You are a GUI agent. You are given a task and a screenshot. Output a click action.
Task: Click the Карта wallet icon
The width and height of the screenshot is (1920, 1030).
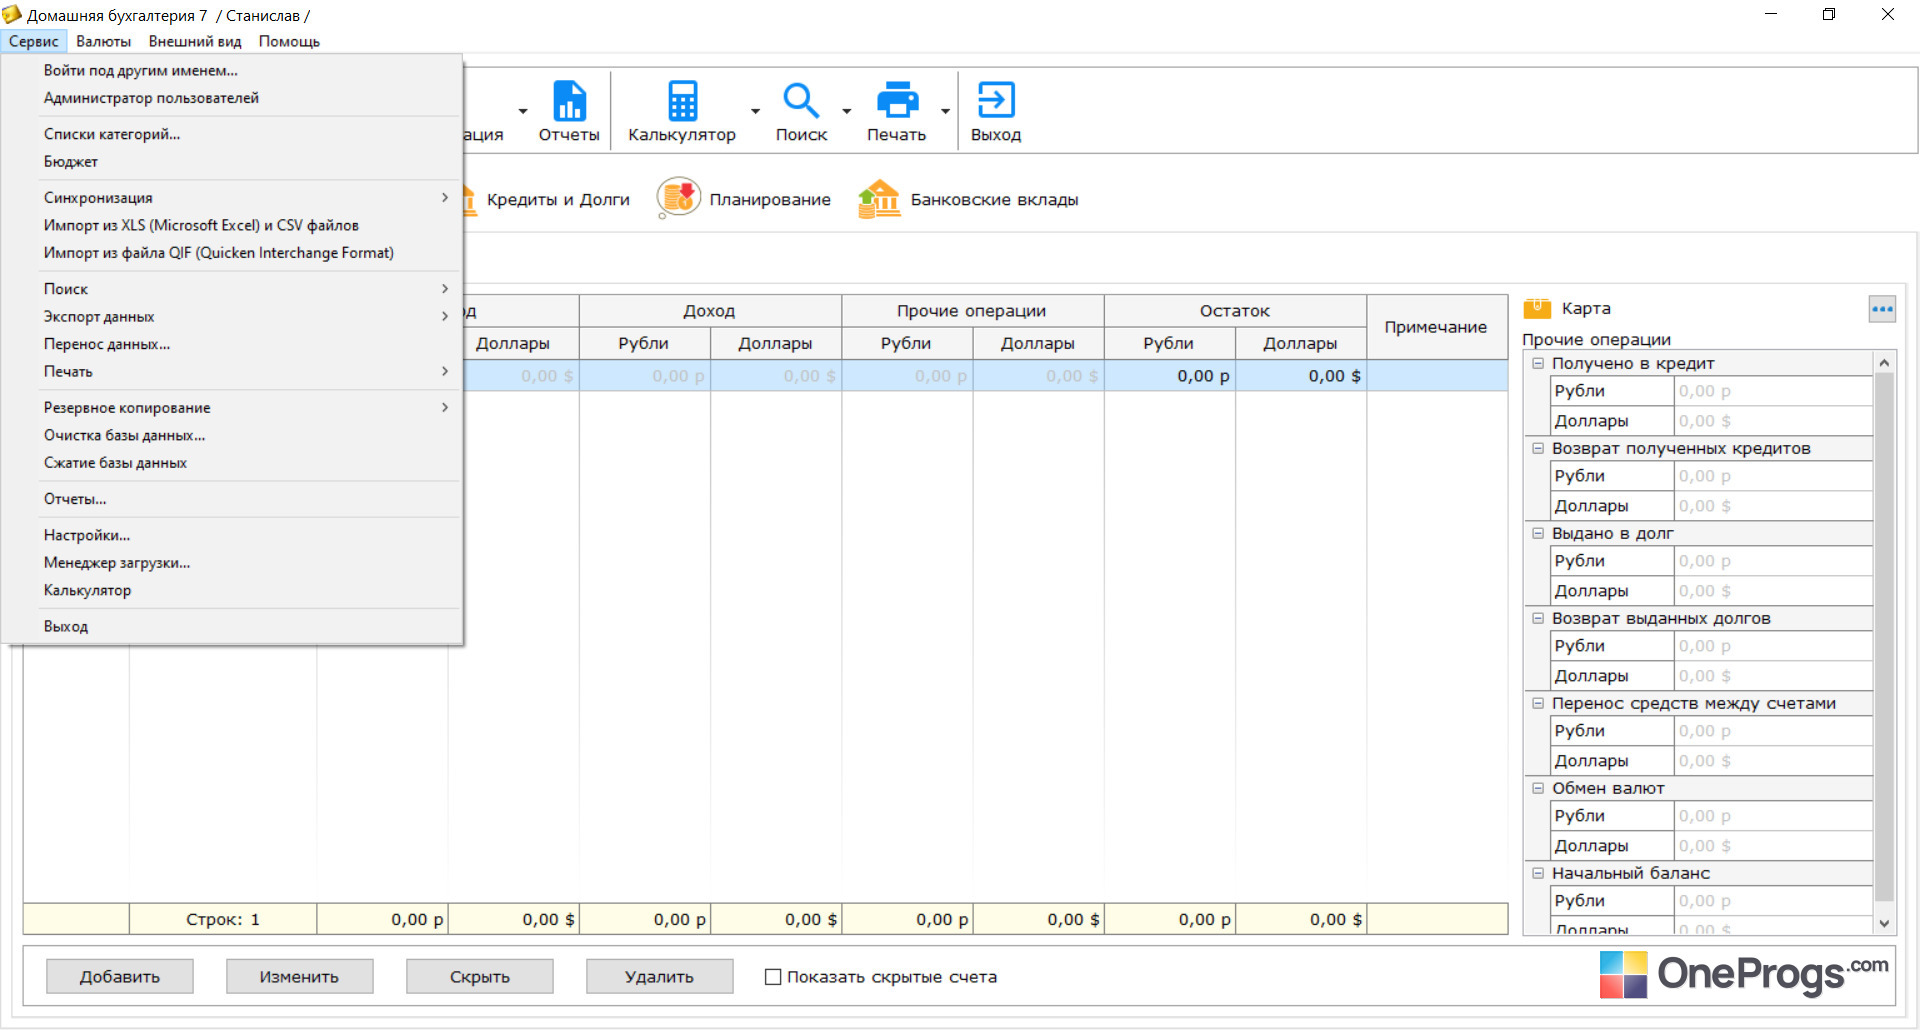pyautogui.click(x=1537, y=308)
